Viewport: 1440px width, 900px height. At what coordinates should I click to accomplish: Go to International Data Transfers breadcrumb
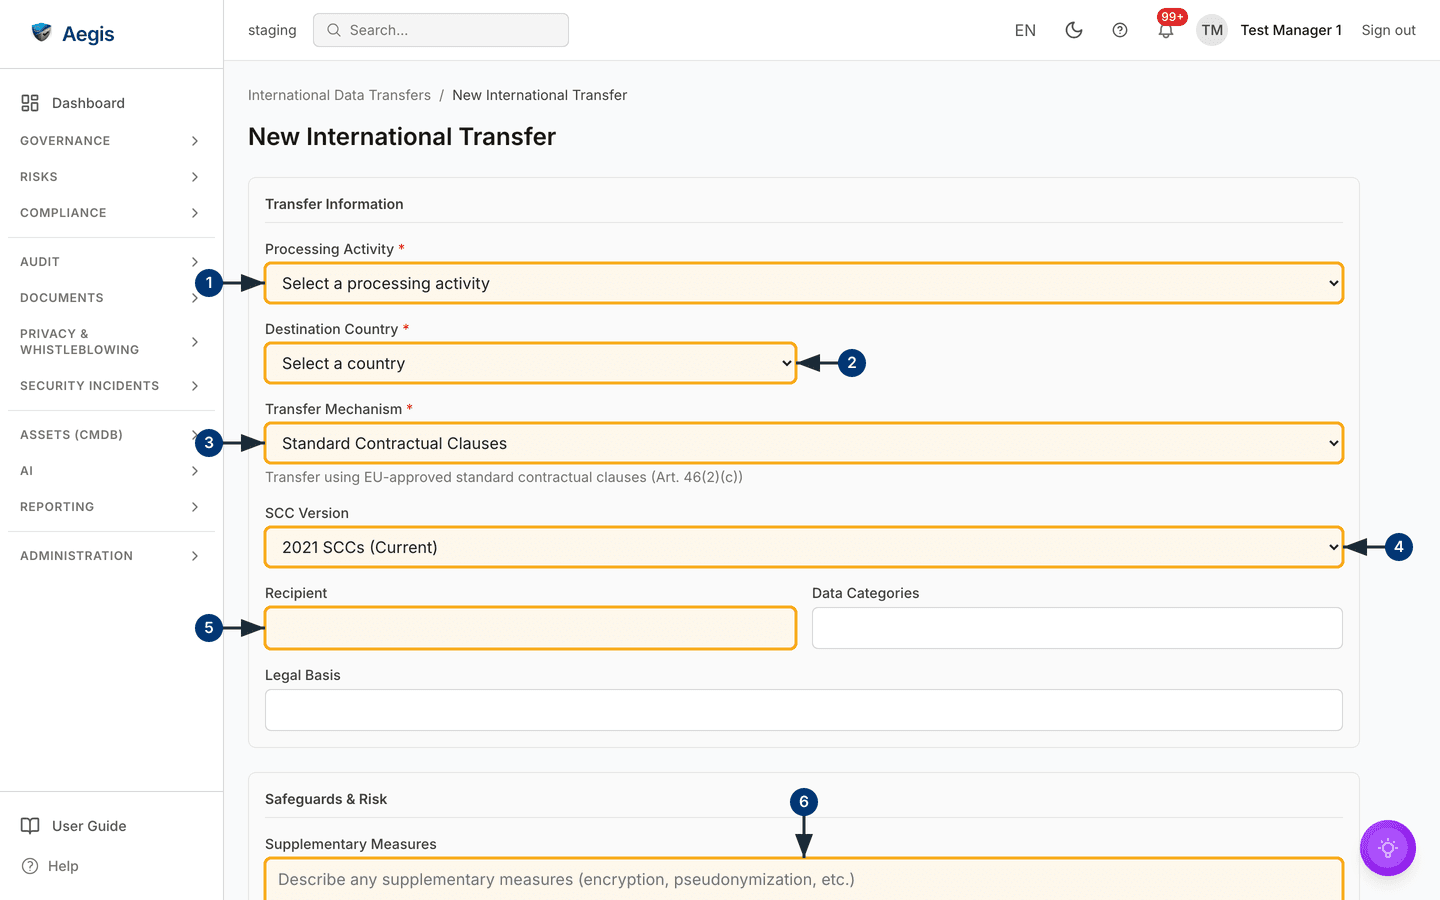point(339,95)
